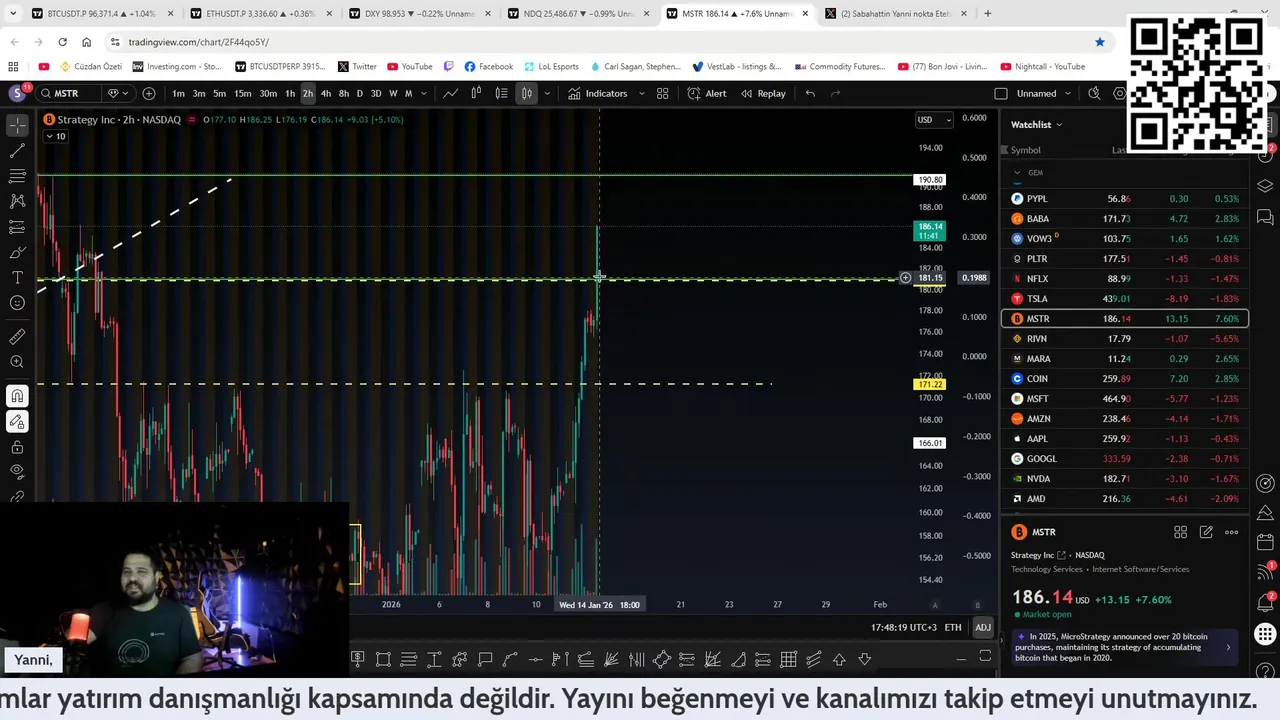The image size is (1280, 720).
Task: Open the USD currency dropdown
Action: (933, 120)
